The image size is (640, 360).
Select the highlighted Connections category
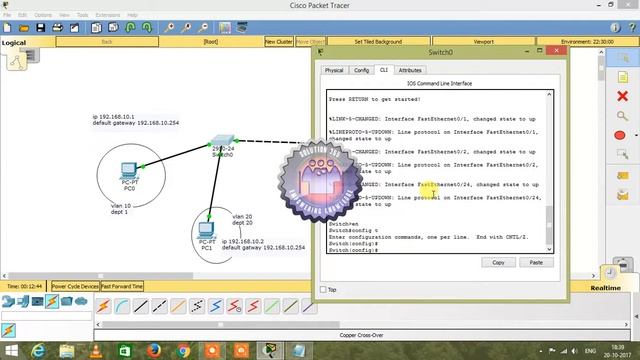[52, 302]
